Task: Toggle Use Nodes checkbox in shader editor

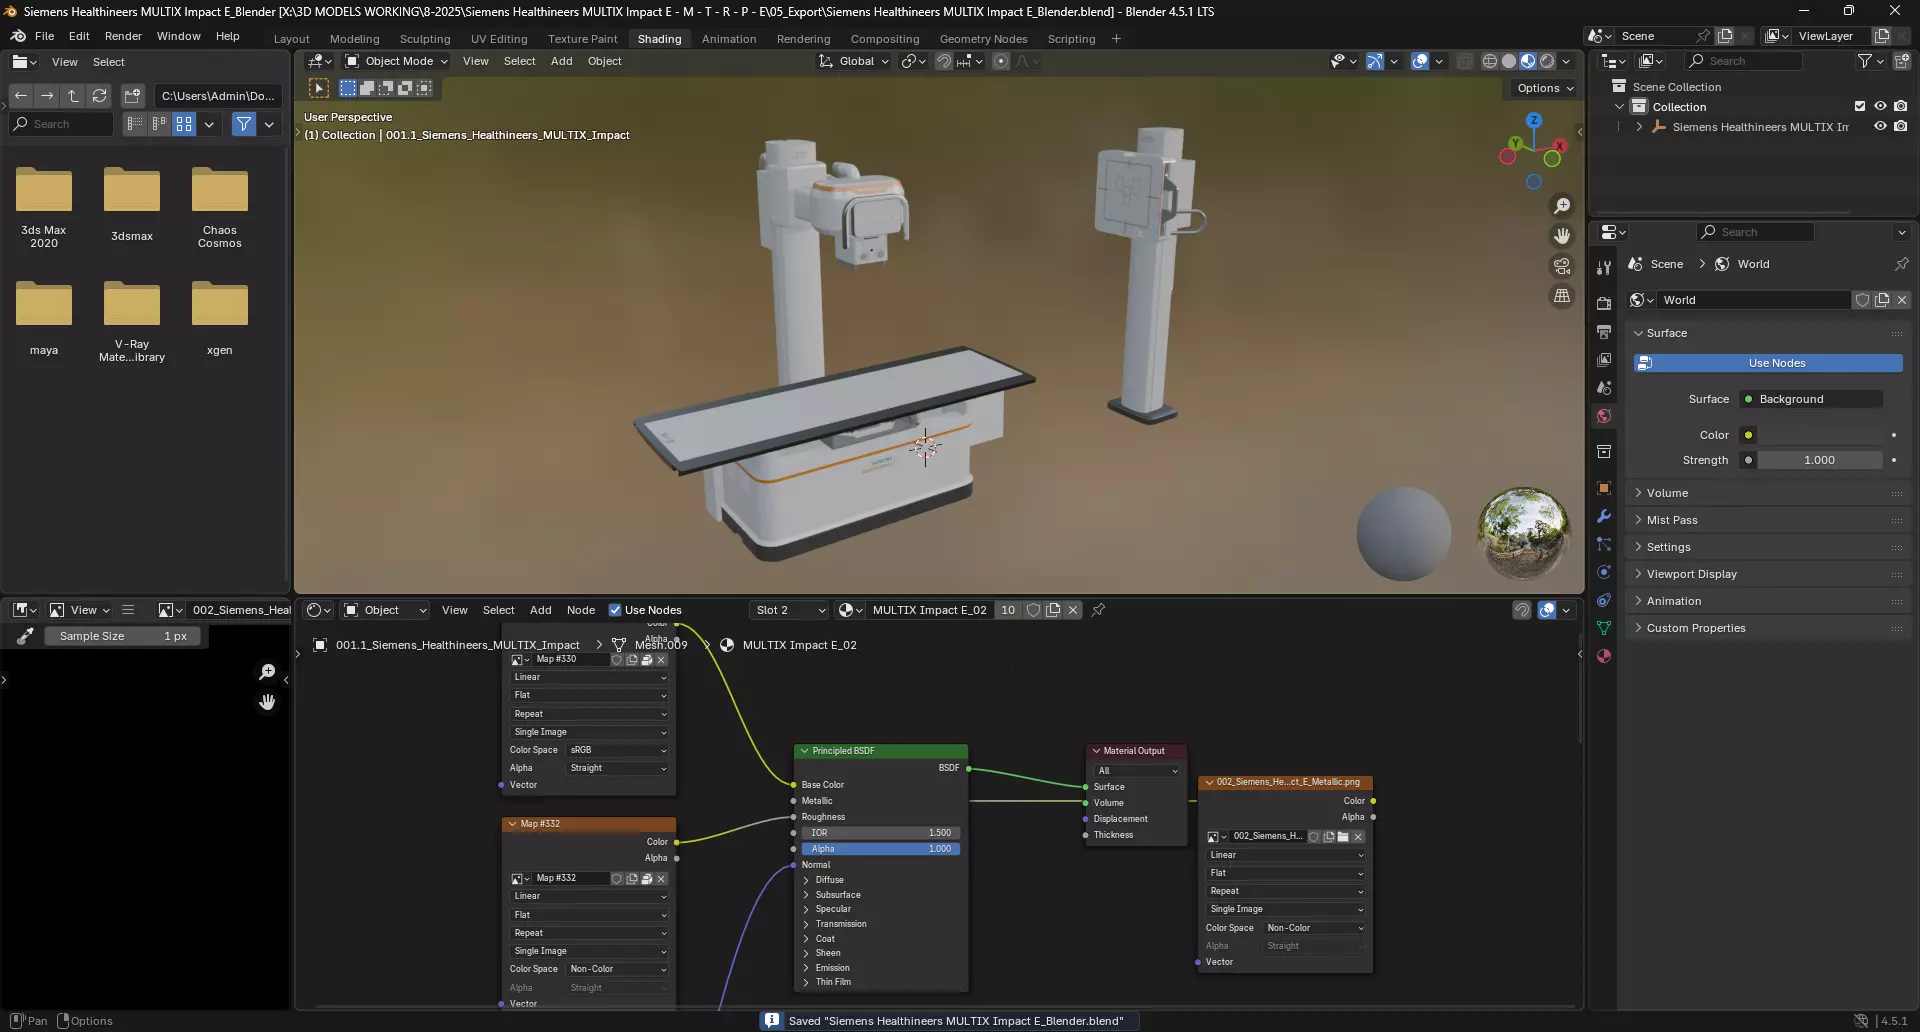Action: (x=615, y=610)
